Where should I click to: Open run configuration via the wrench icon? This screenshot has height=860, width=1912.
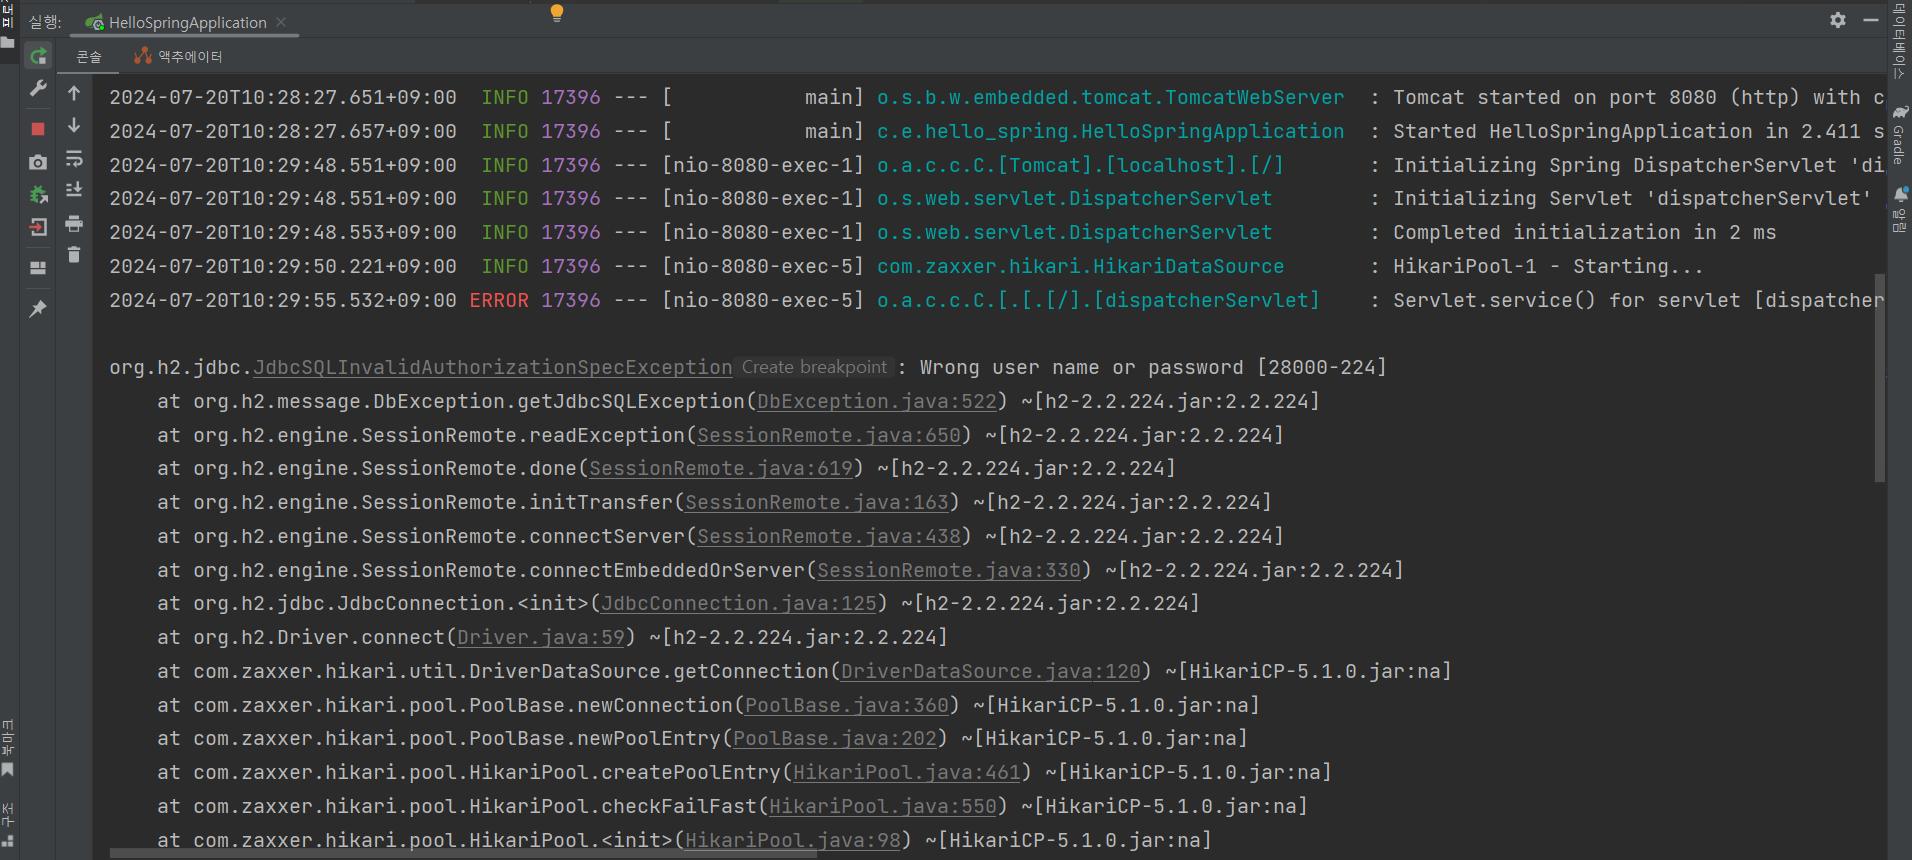pyautogui.click(x=38, y=89)
